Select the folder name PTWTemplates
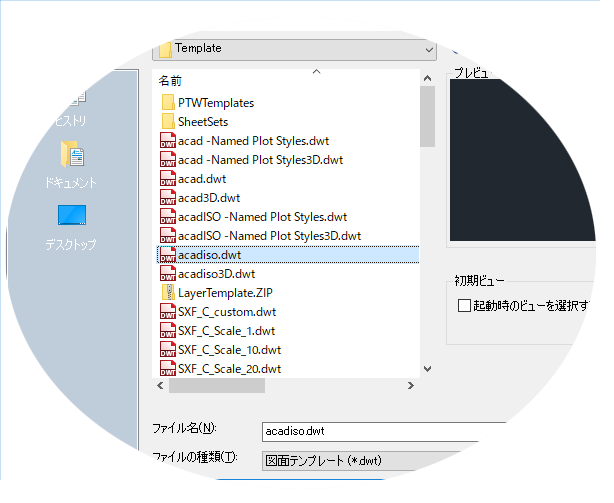The width and height of the screenshot is (614, 503). 216,103
